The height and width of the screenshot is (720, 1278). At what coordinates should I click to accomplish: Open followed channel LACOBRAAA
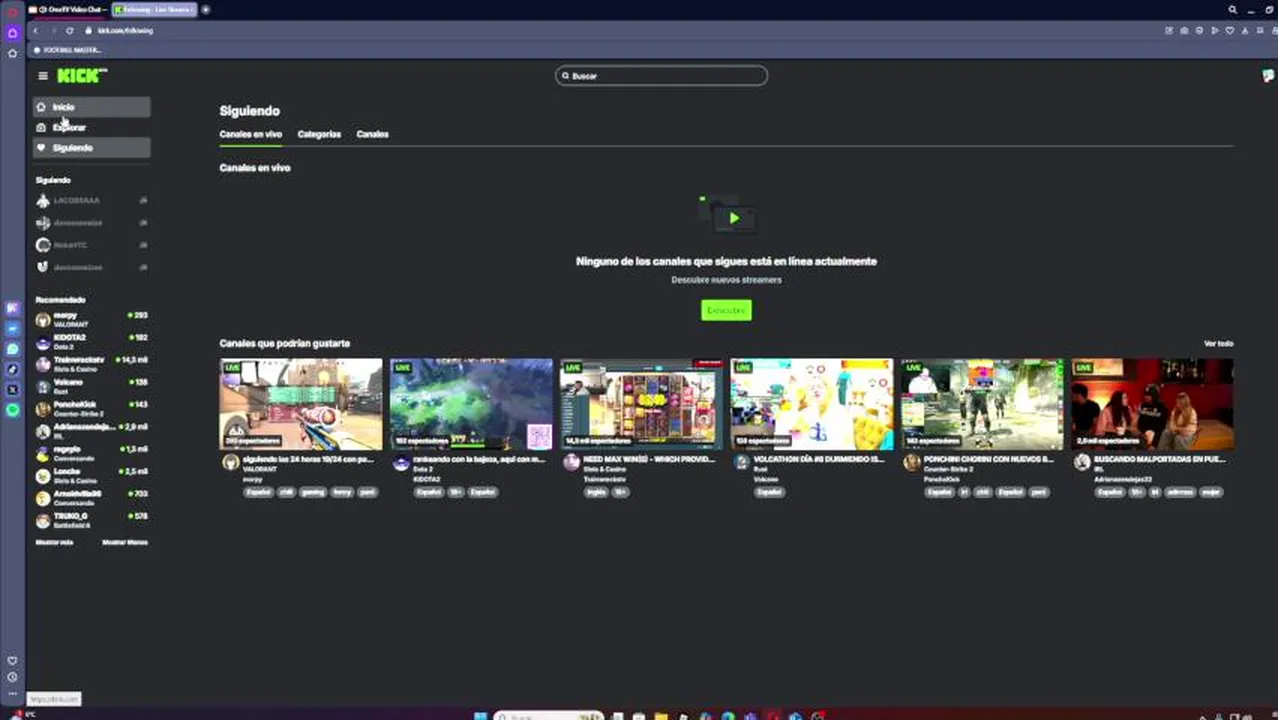tap(91, 200)
